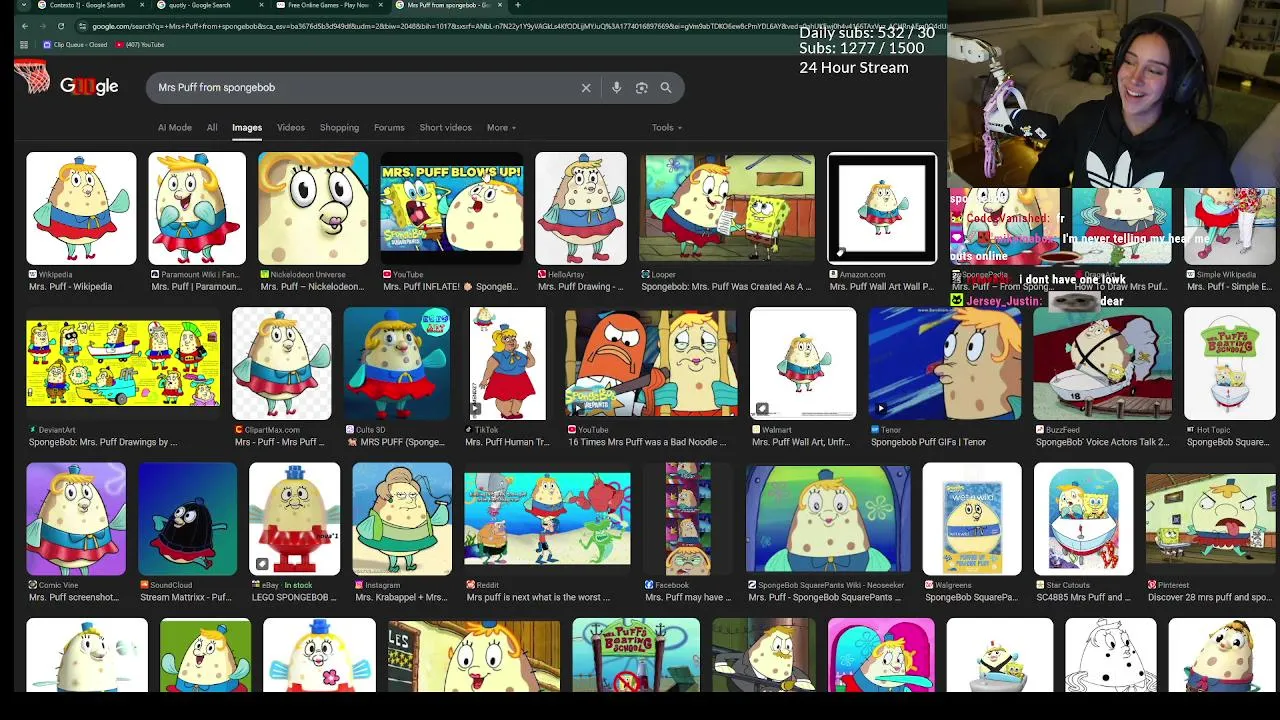Select the AI Mode search tab
1280x720 pixels.
[x=174, y=128]
